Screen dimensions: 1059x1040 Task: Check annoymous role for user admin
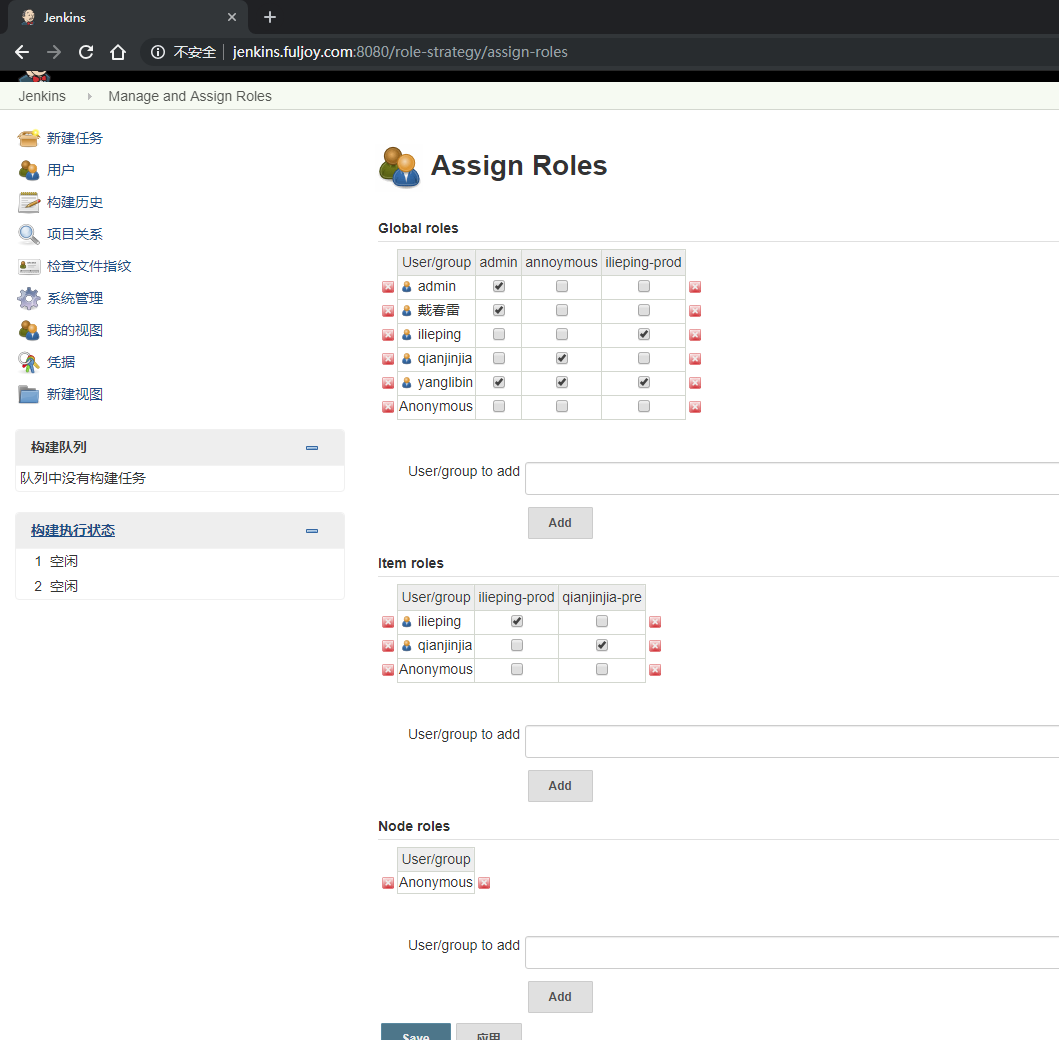tap(562, 286)
